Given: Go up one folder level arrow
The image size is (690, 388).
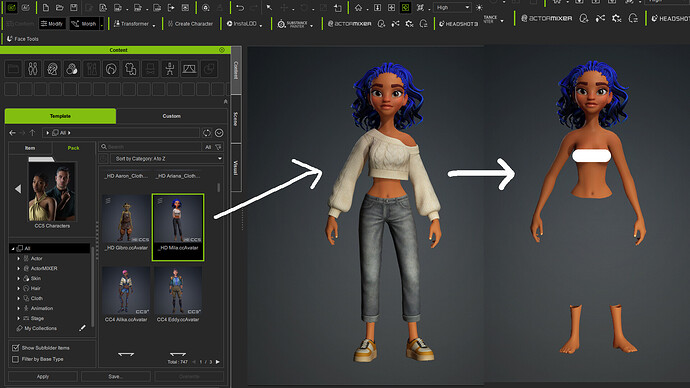Looking at the screenshot, I should [x=32, y=132].
